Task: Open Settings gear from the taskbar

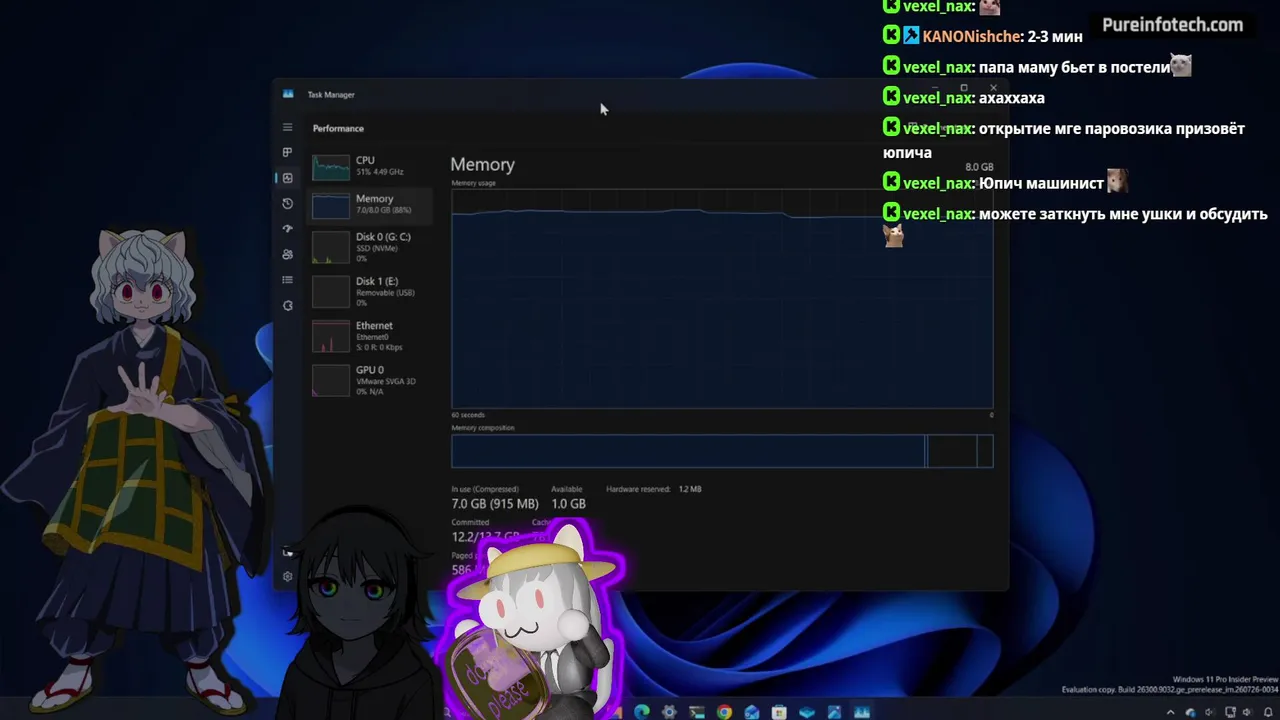Action: pos(669,712)
